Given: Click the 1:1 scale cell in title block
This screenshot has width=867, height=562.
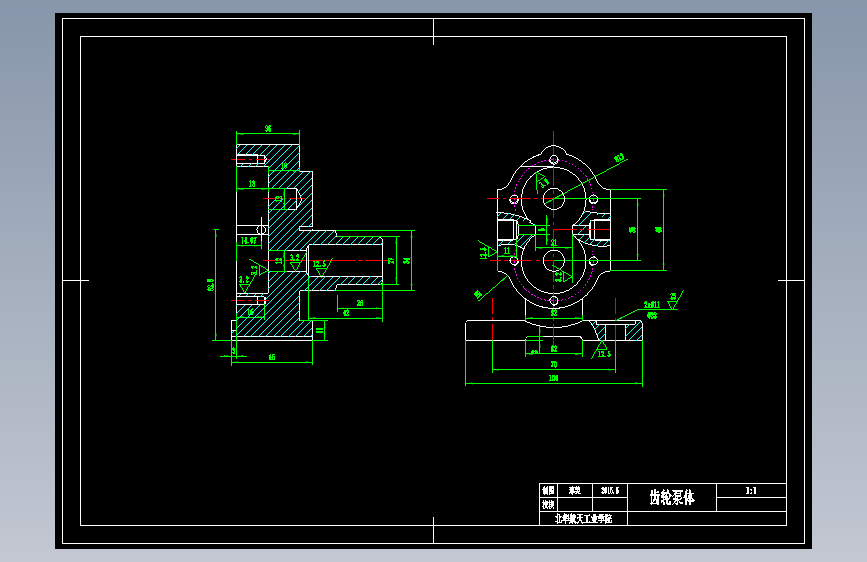Looking at the screenshot, I should [751, 490].
